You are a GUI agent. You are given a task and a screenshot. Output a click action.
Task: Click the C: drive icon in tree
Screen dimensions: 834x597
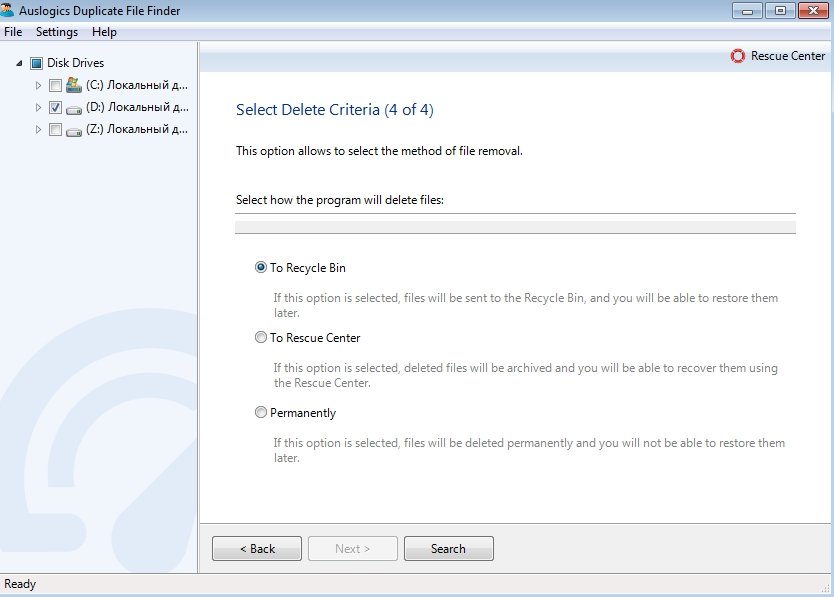(73, 85)
